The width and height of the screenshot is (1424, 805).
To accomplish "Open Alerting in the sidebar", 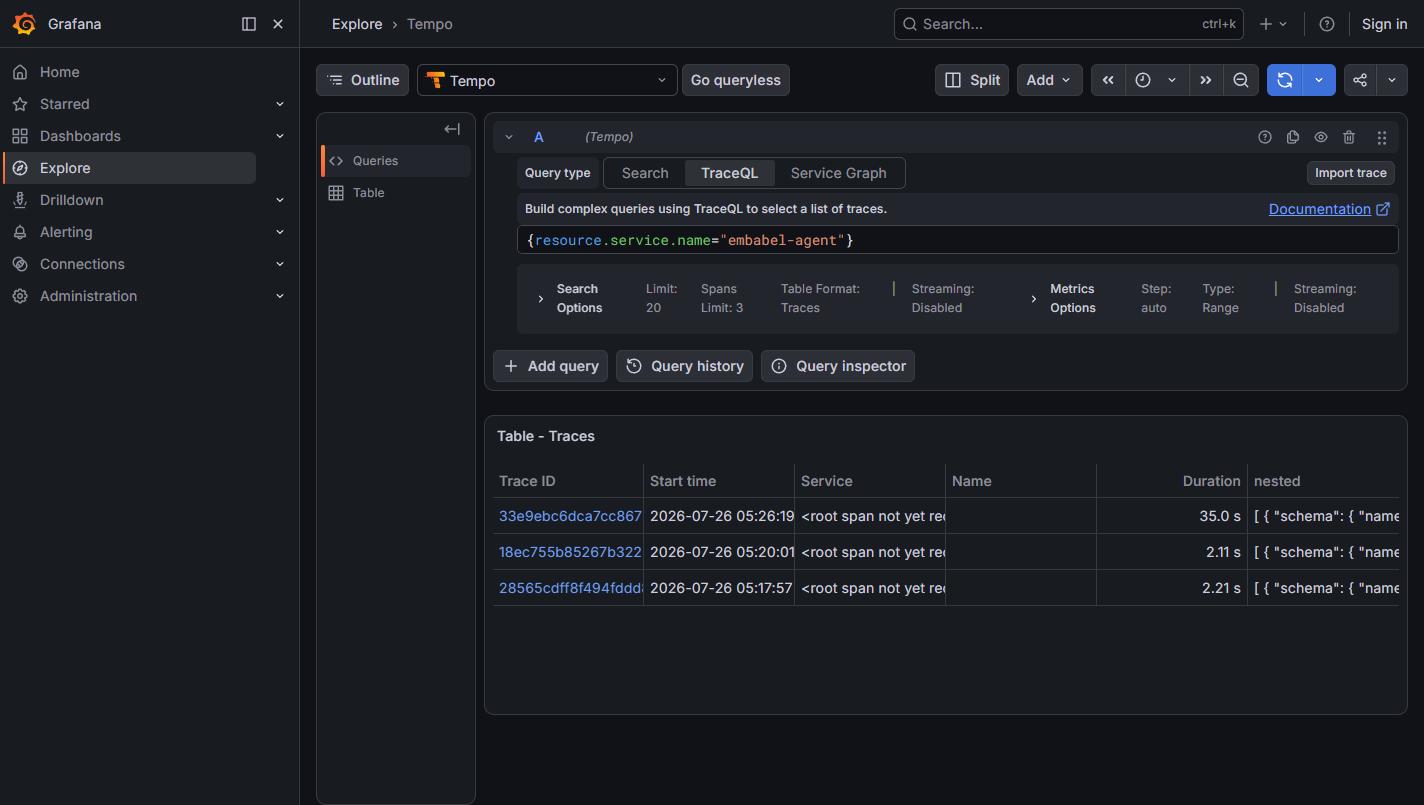I will click(x=66, y=232).
